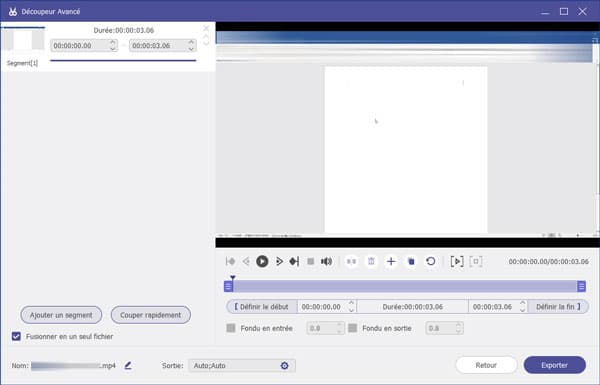Select the Segment[1] thumbnail
This screenshot has width=600, height=385.
23,39
